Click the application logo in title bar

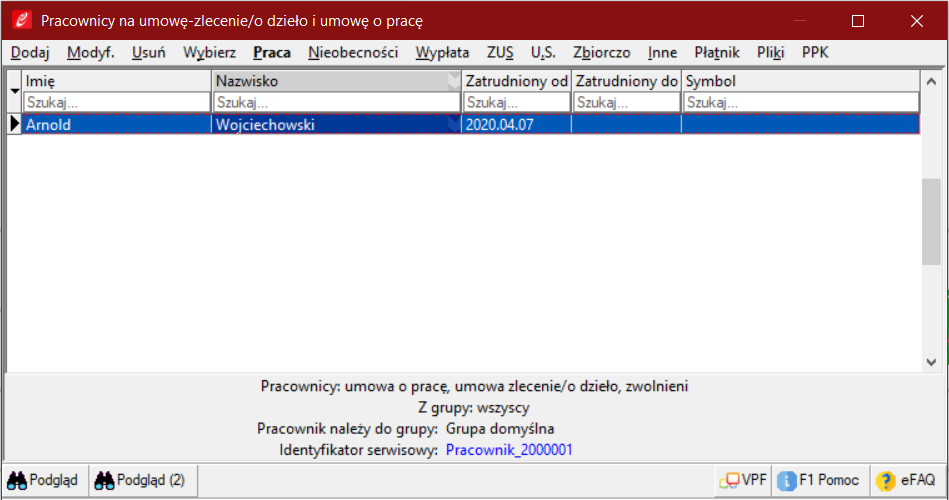[20, 20]
